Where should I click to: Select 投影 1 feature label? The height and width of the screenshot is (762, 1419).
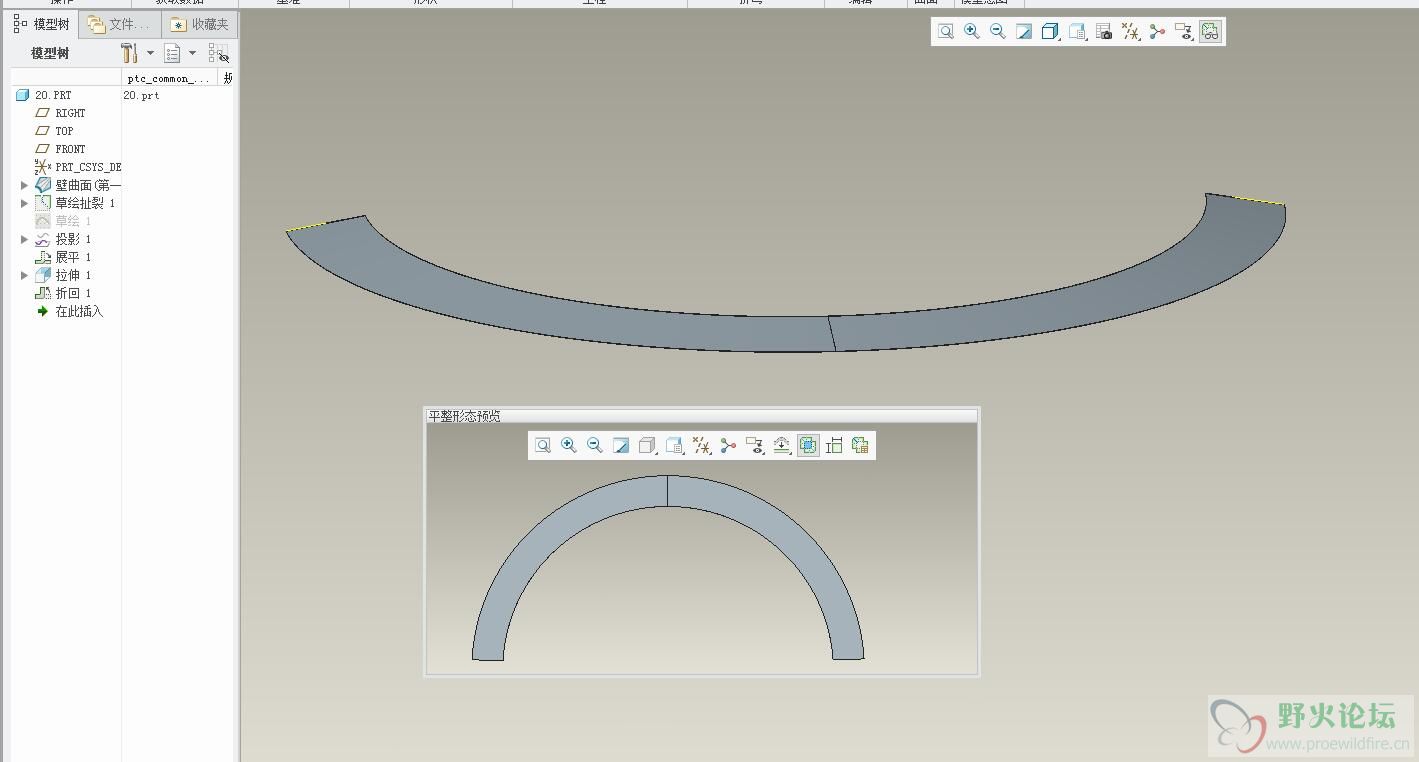(x=73, y=239)
